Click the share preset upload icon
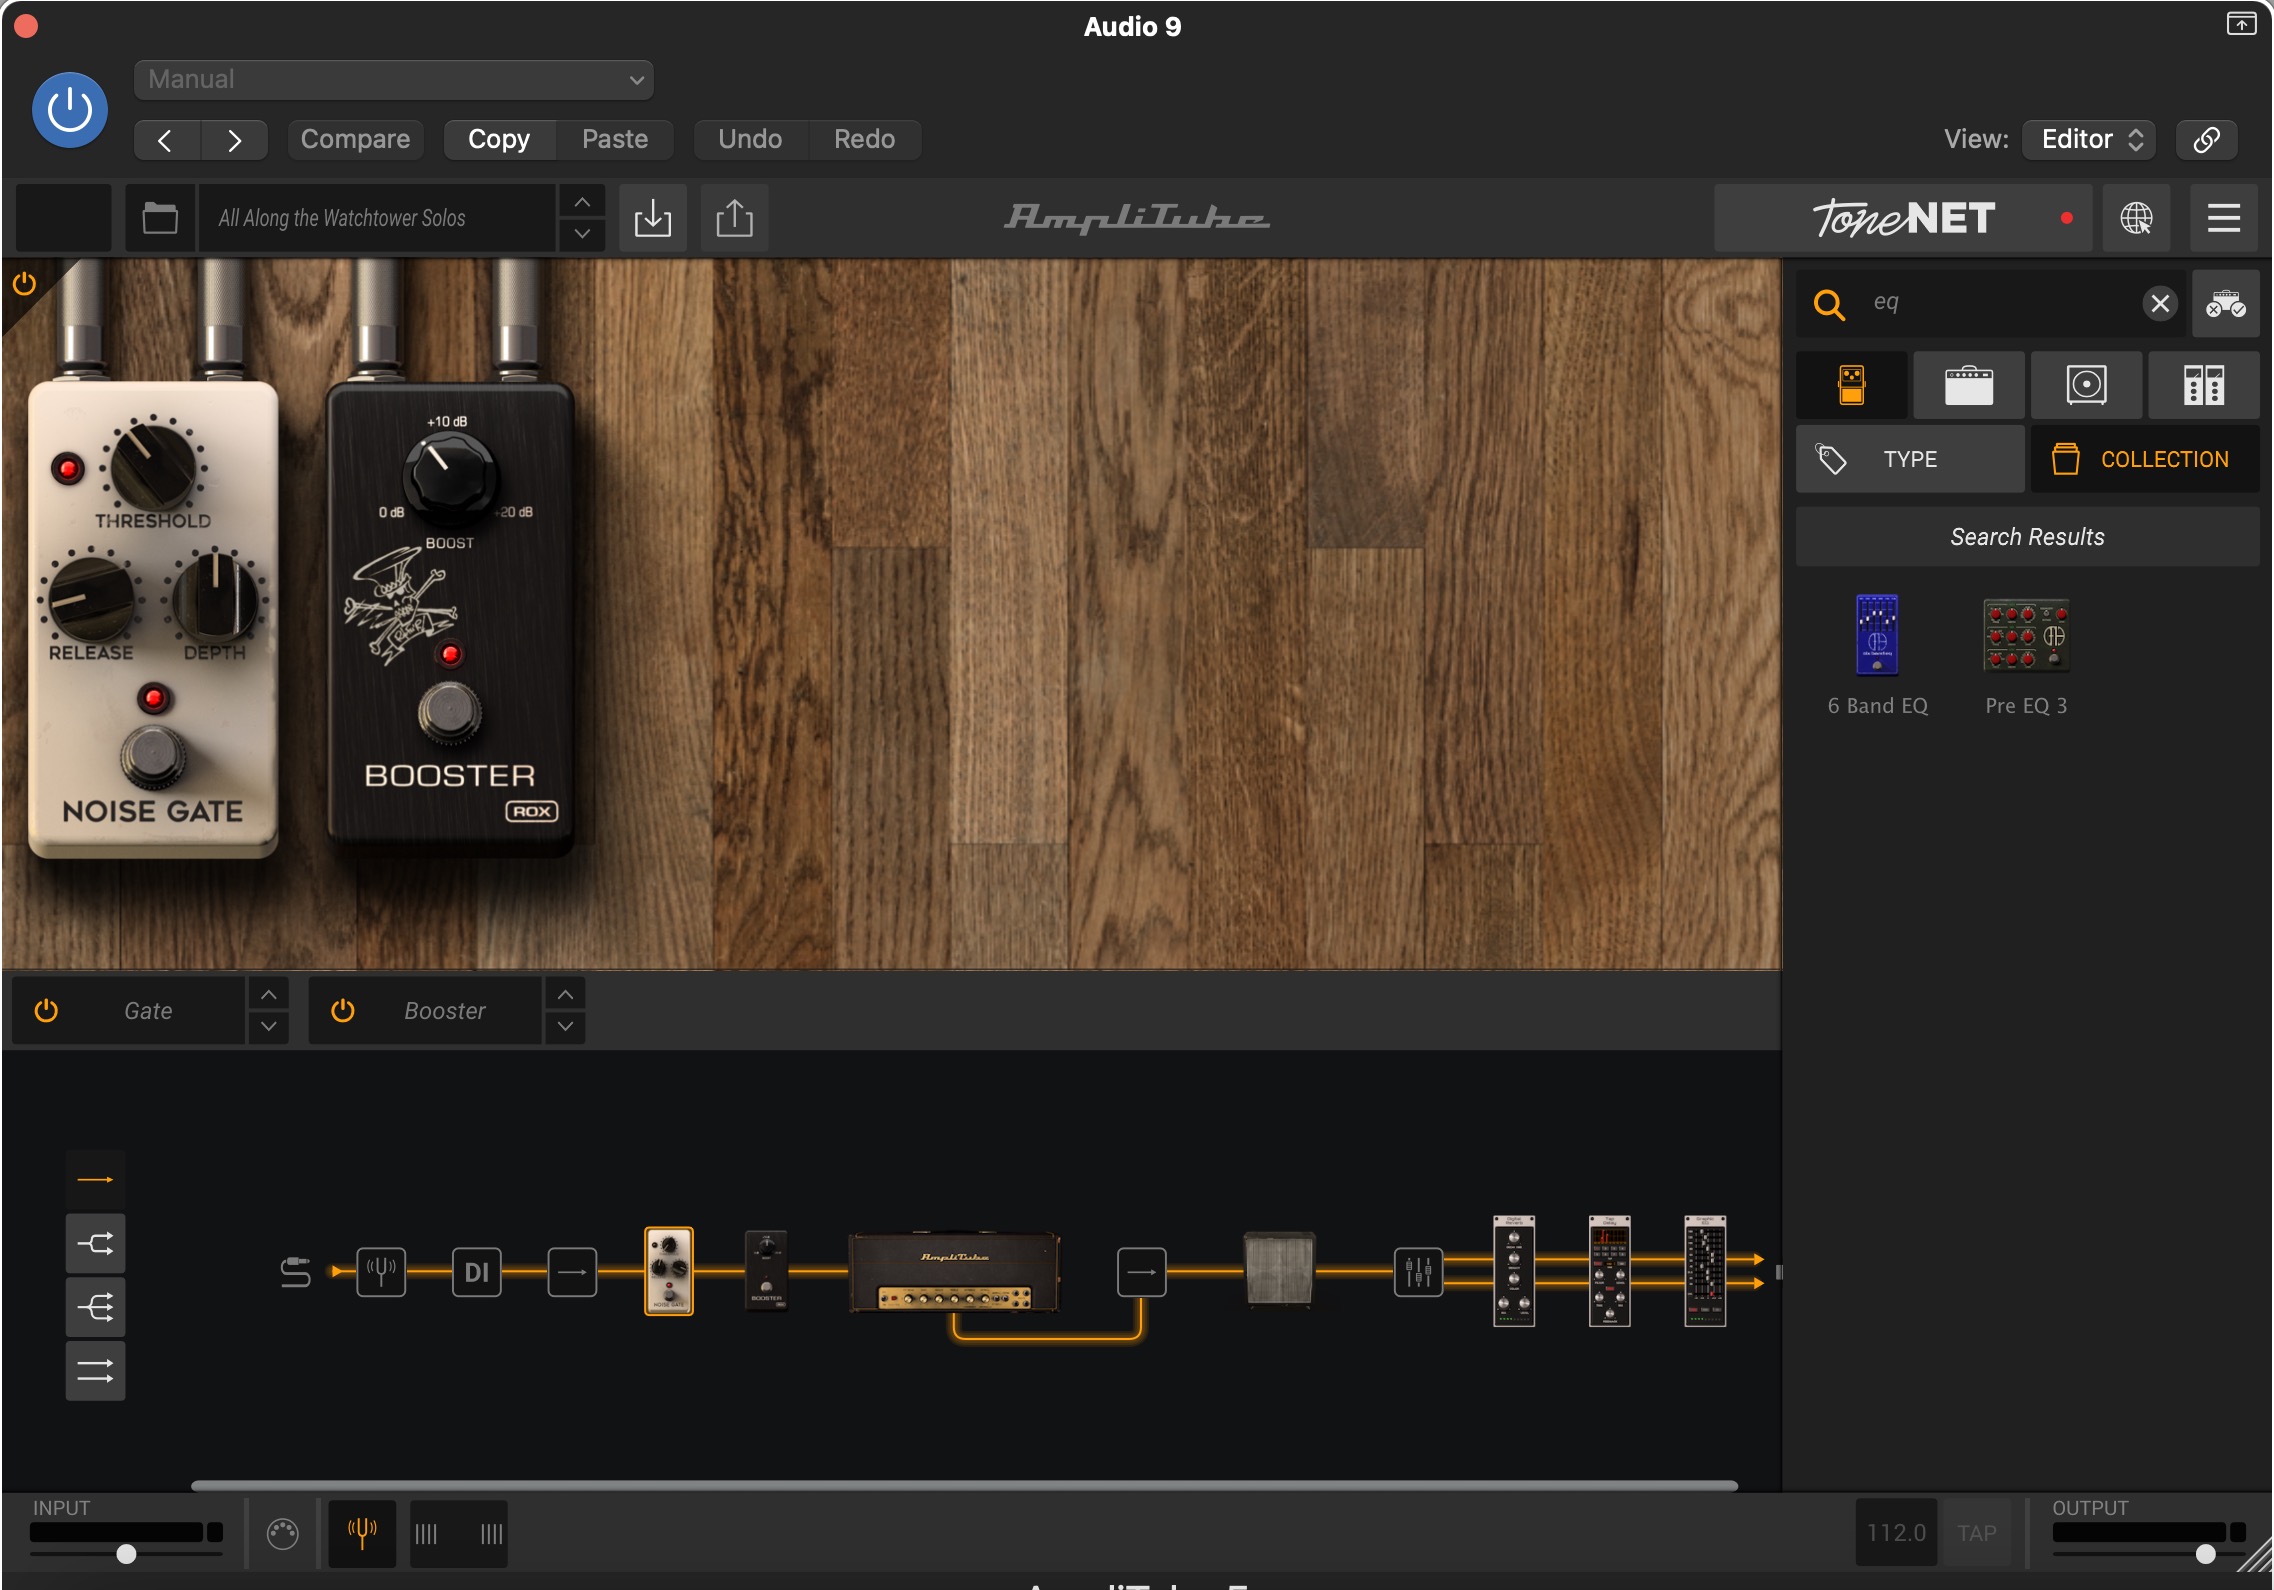The height and width of the screenshot is (1590, 2274). 734,218
